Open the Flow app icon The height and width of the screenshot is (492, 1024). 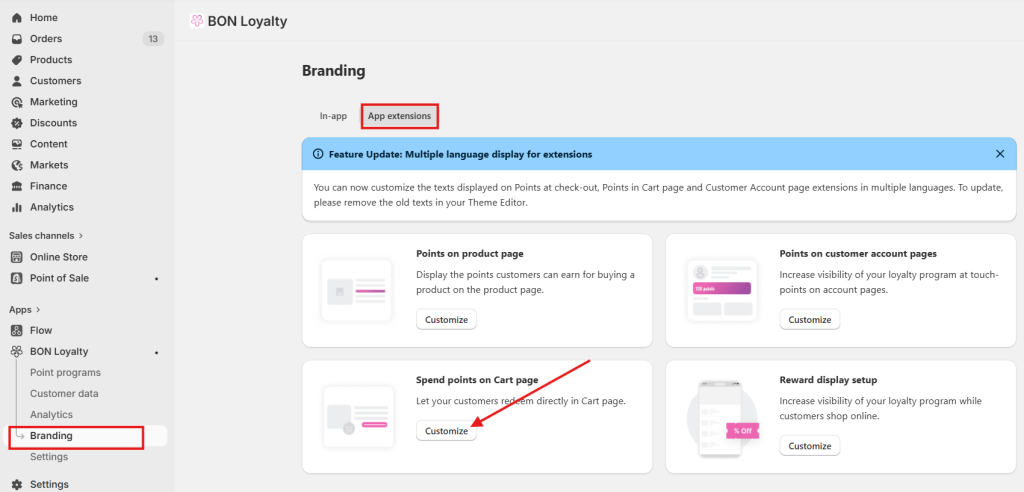tap(17, 330)
